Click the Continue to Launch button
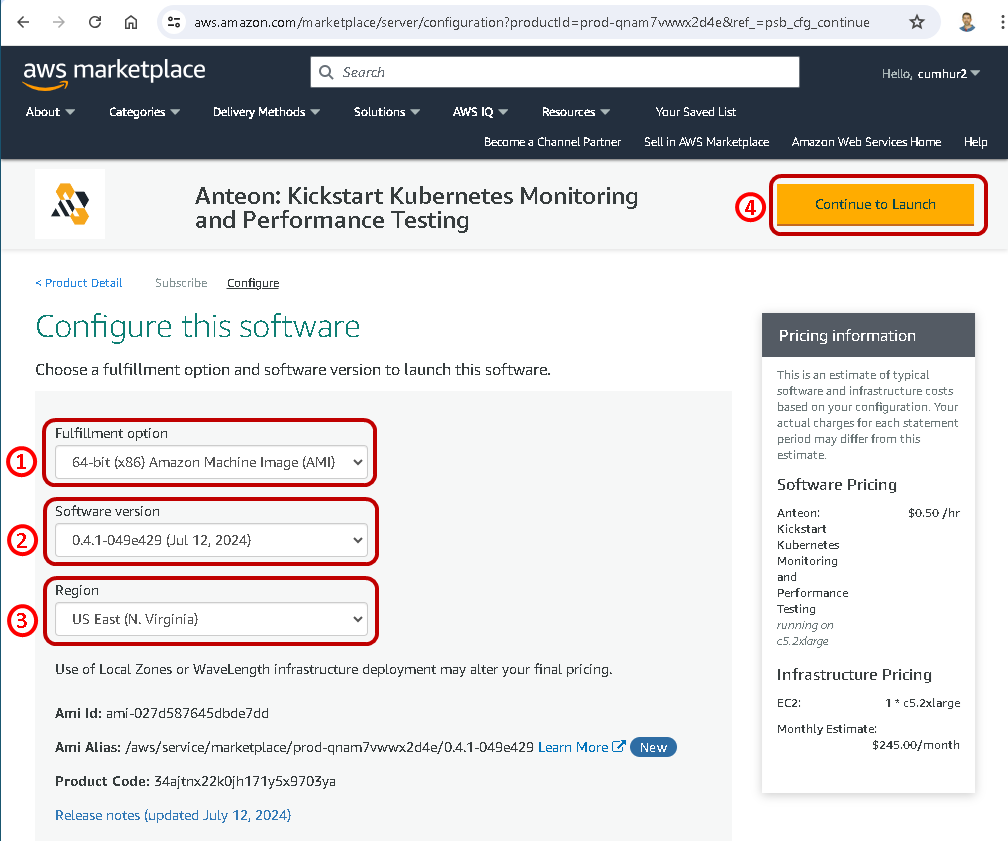 coord(875,204)
